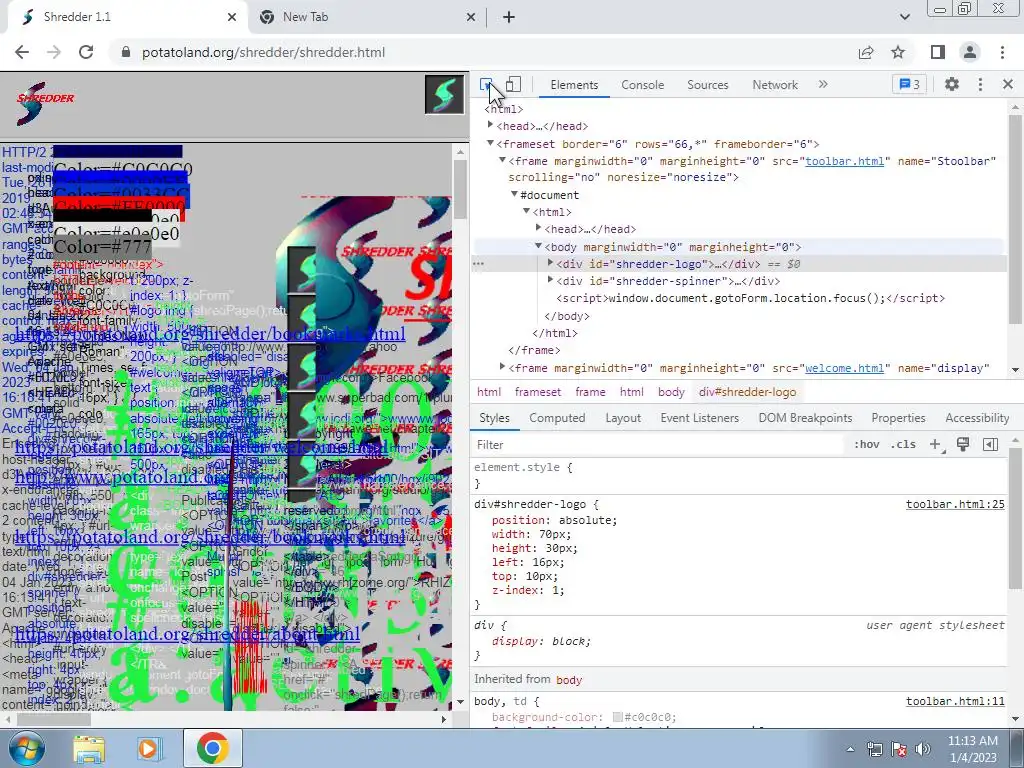Toggle the .cls class editor

click(x=903, y=445)
